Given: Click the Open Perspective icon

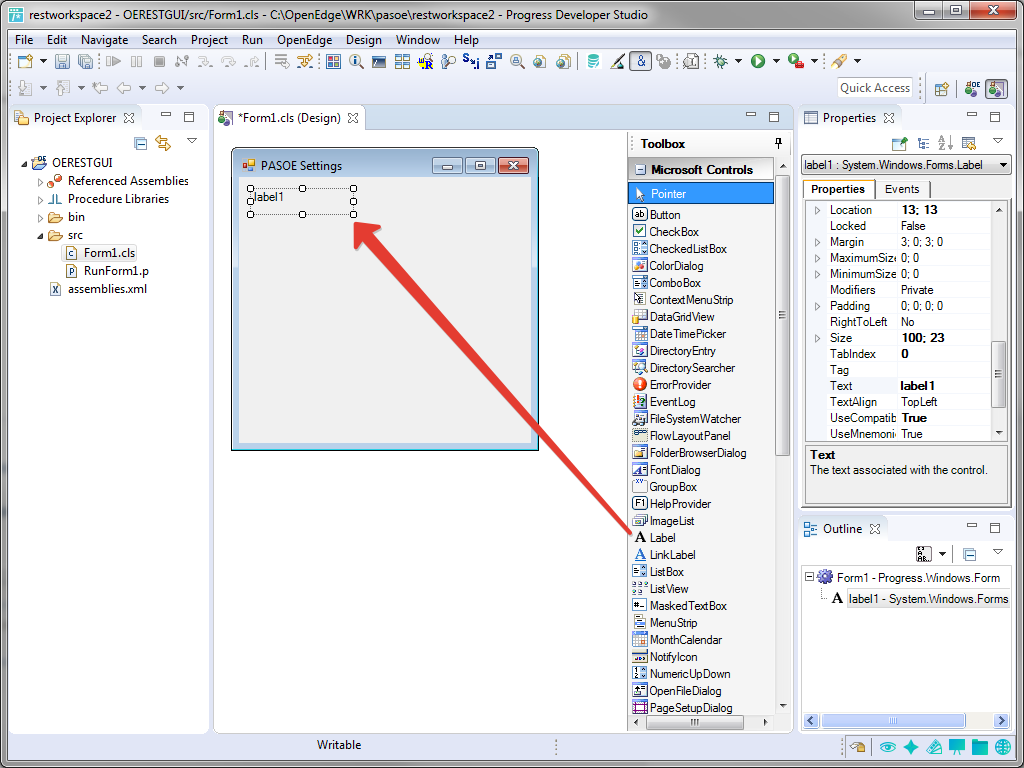Looking at the screenshot, I should click(x=941, y=89).
